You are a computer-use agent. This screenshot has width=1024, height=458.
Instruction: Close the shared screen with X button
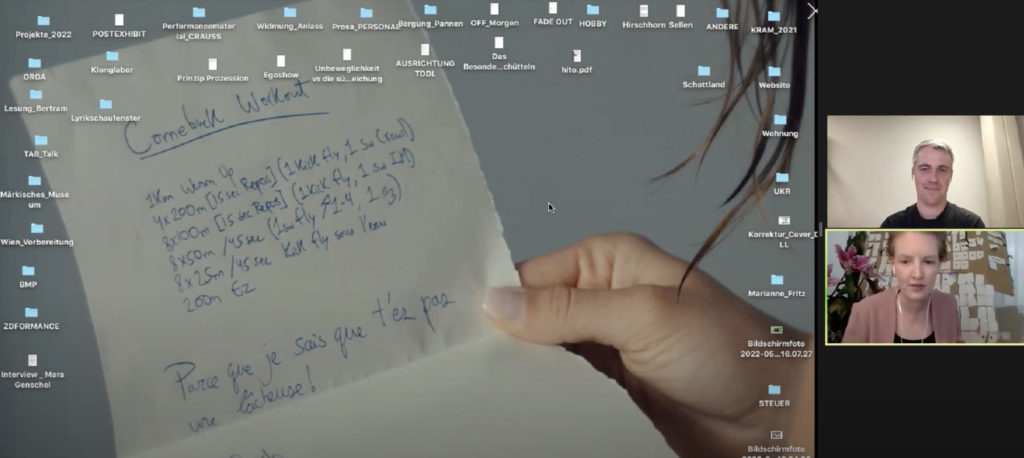(x=812, y=10)
